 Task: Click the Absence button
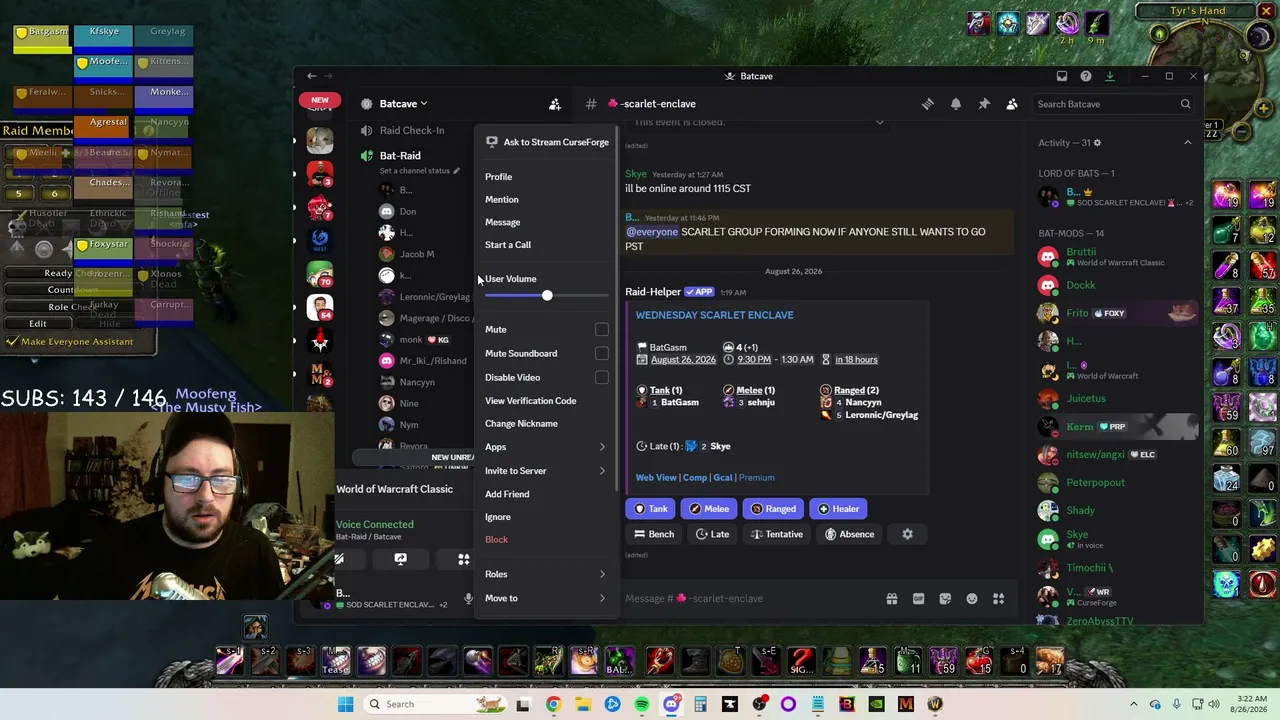(849, 534)
